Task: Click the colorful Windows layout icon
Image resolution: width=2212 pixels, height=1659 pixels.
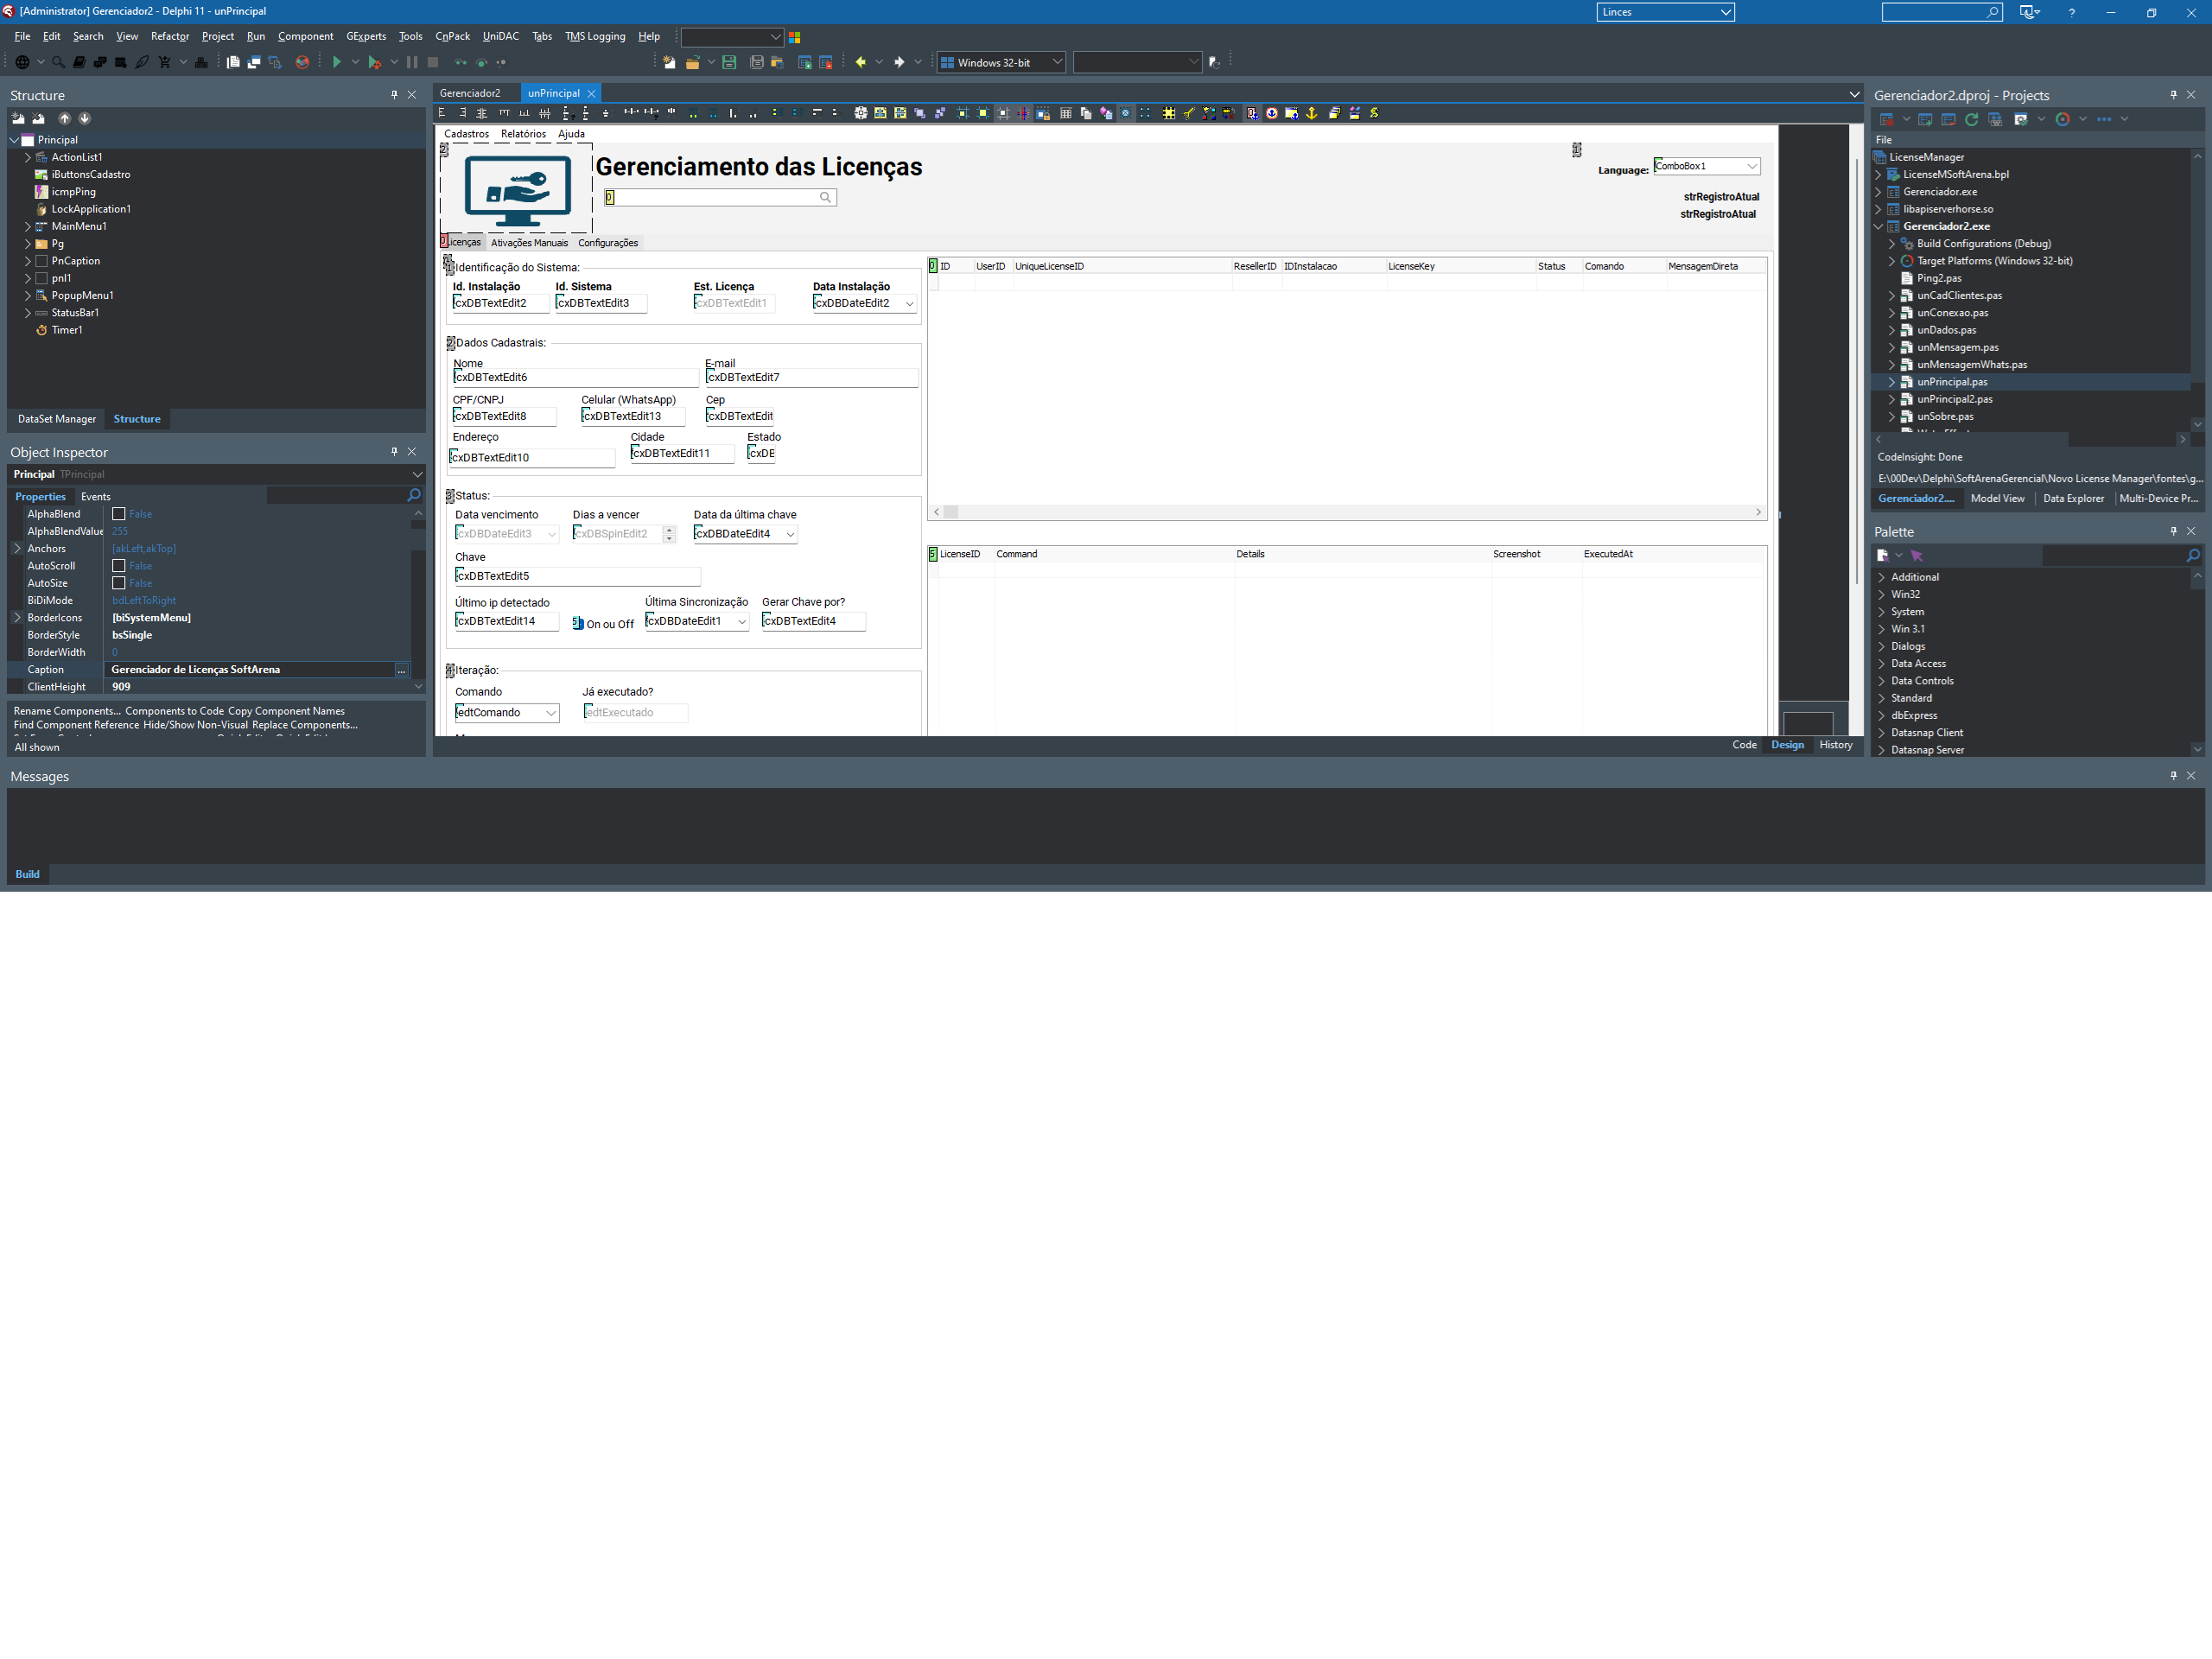Action: click(x=795, y=37)
